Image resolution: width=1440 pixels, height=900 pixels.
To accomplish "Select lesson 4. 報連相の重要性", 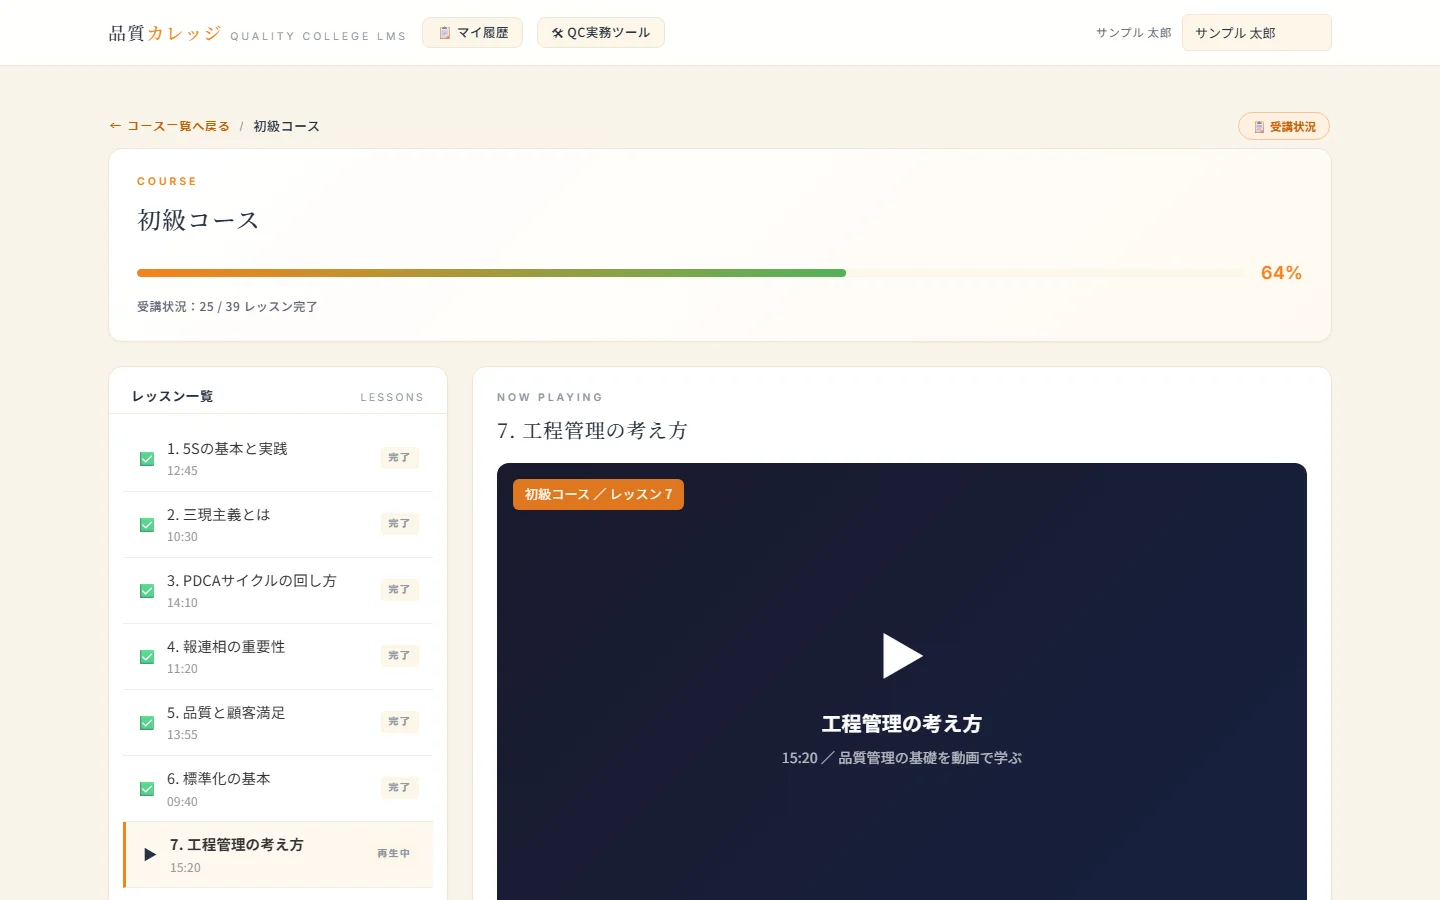I will (278, 657).
